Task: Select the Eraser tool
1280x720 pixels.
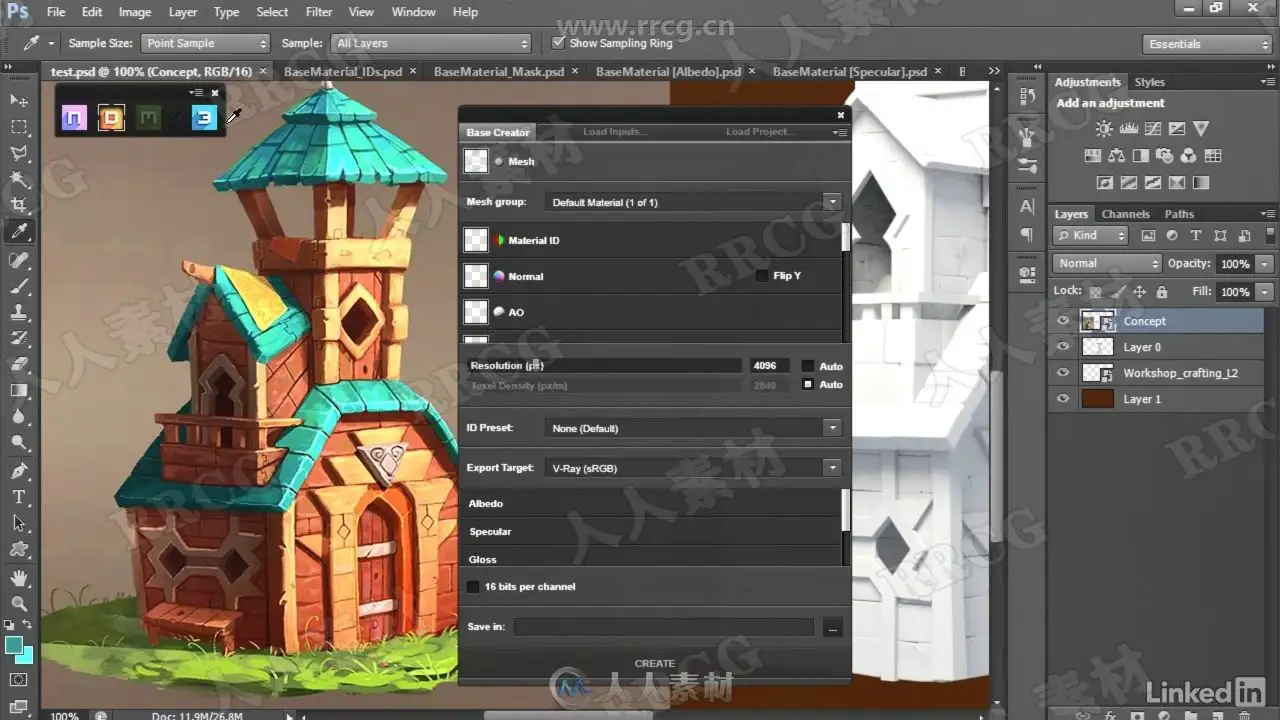Action: tap(18, 364)
